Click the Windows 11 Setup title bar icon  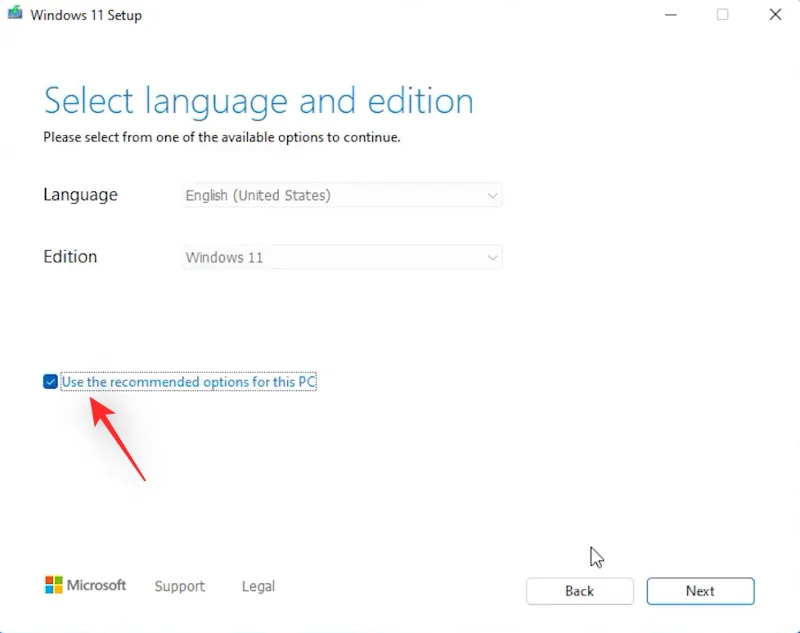click(14, 15)
